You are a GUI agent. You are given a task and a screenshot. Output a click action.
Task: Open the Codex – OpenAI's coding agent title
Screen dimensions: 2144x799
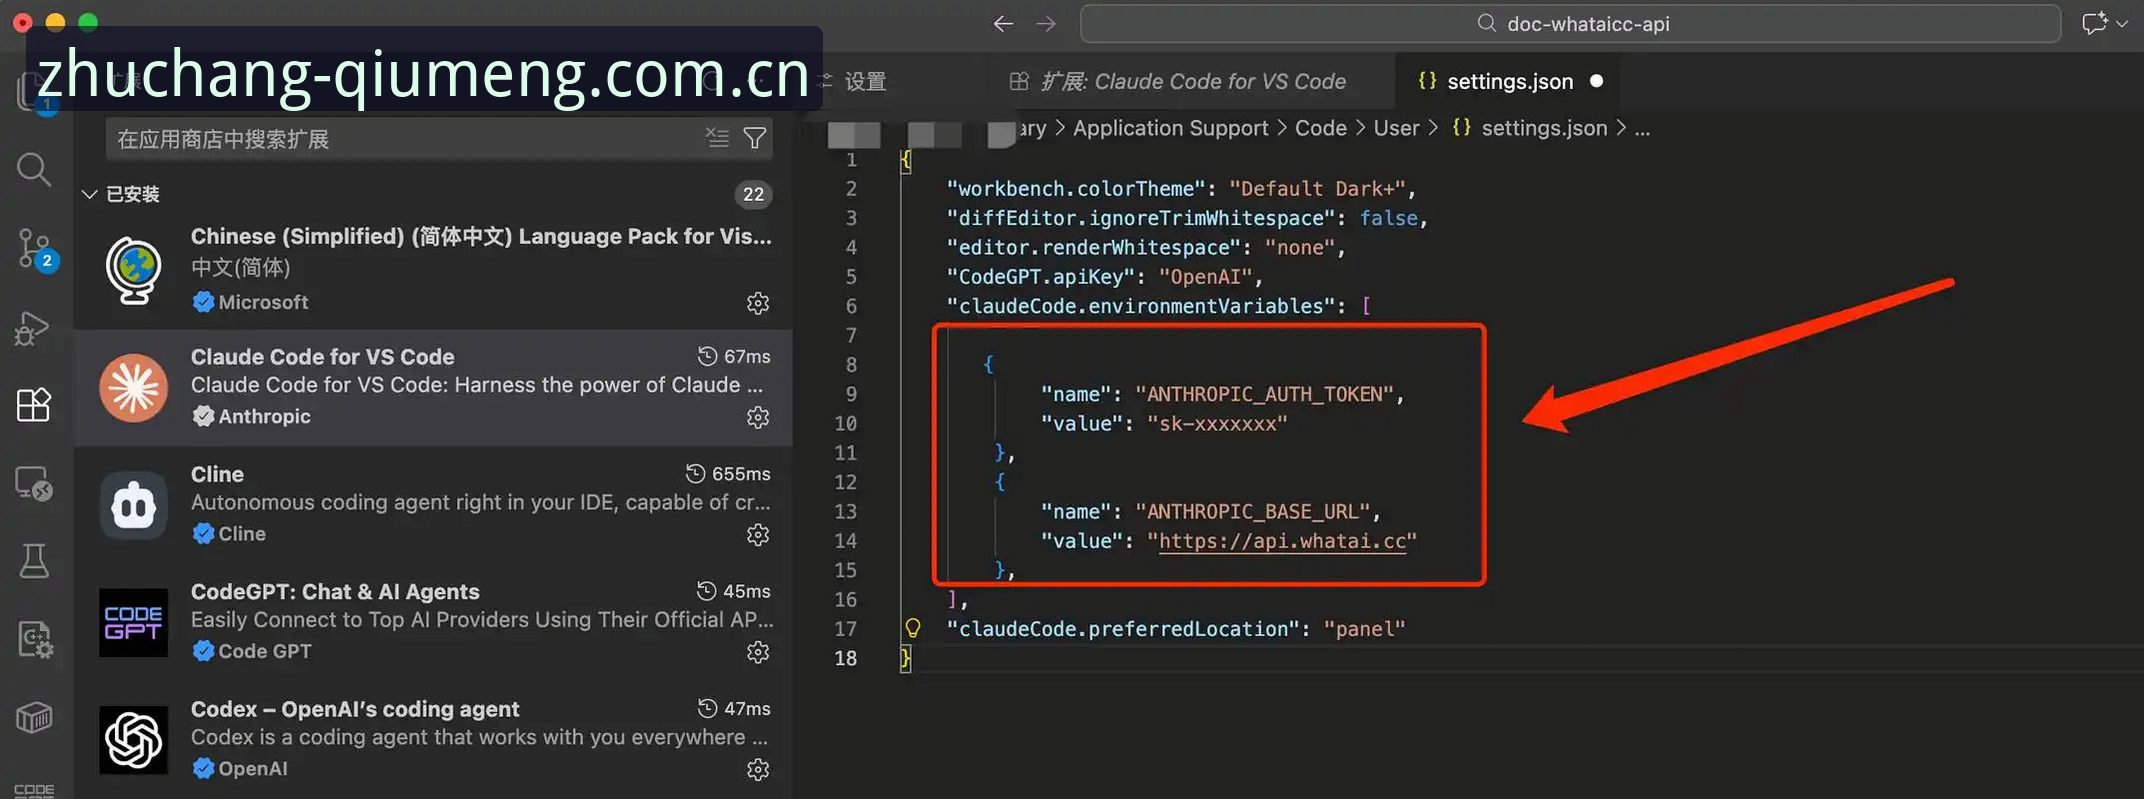coord(355,709)
